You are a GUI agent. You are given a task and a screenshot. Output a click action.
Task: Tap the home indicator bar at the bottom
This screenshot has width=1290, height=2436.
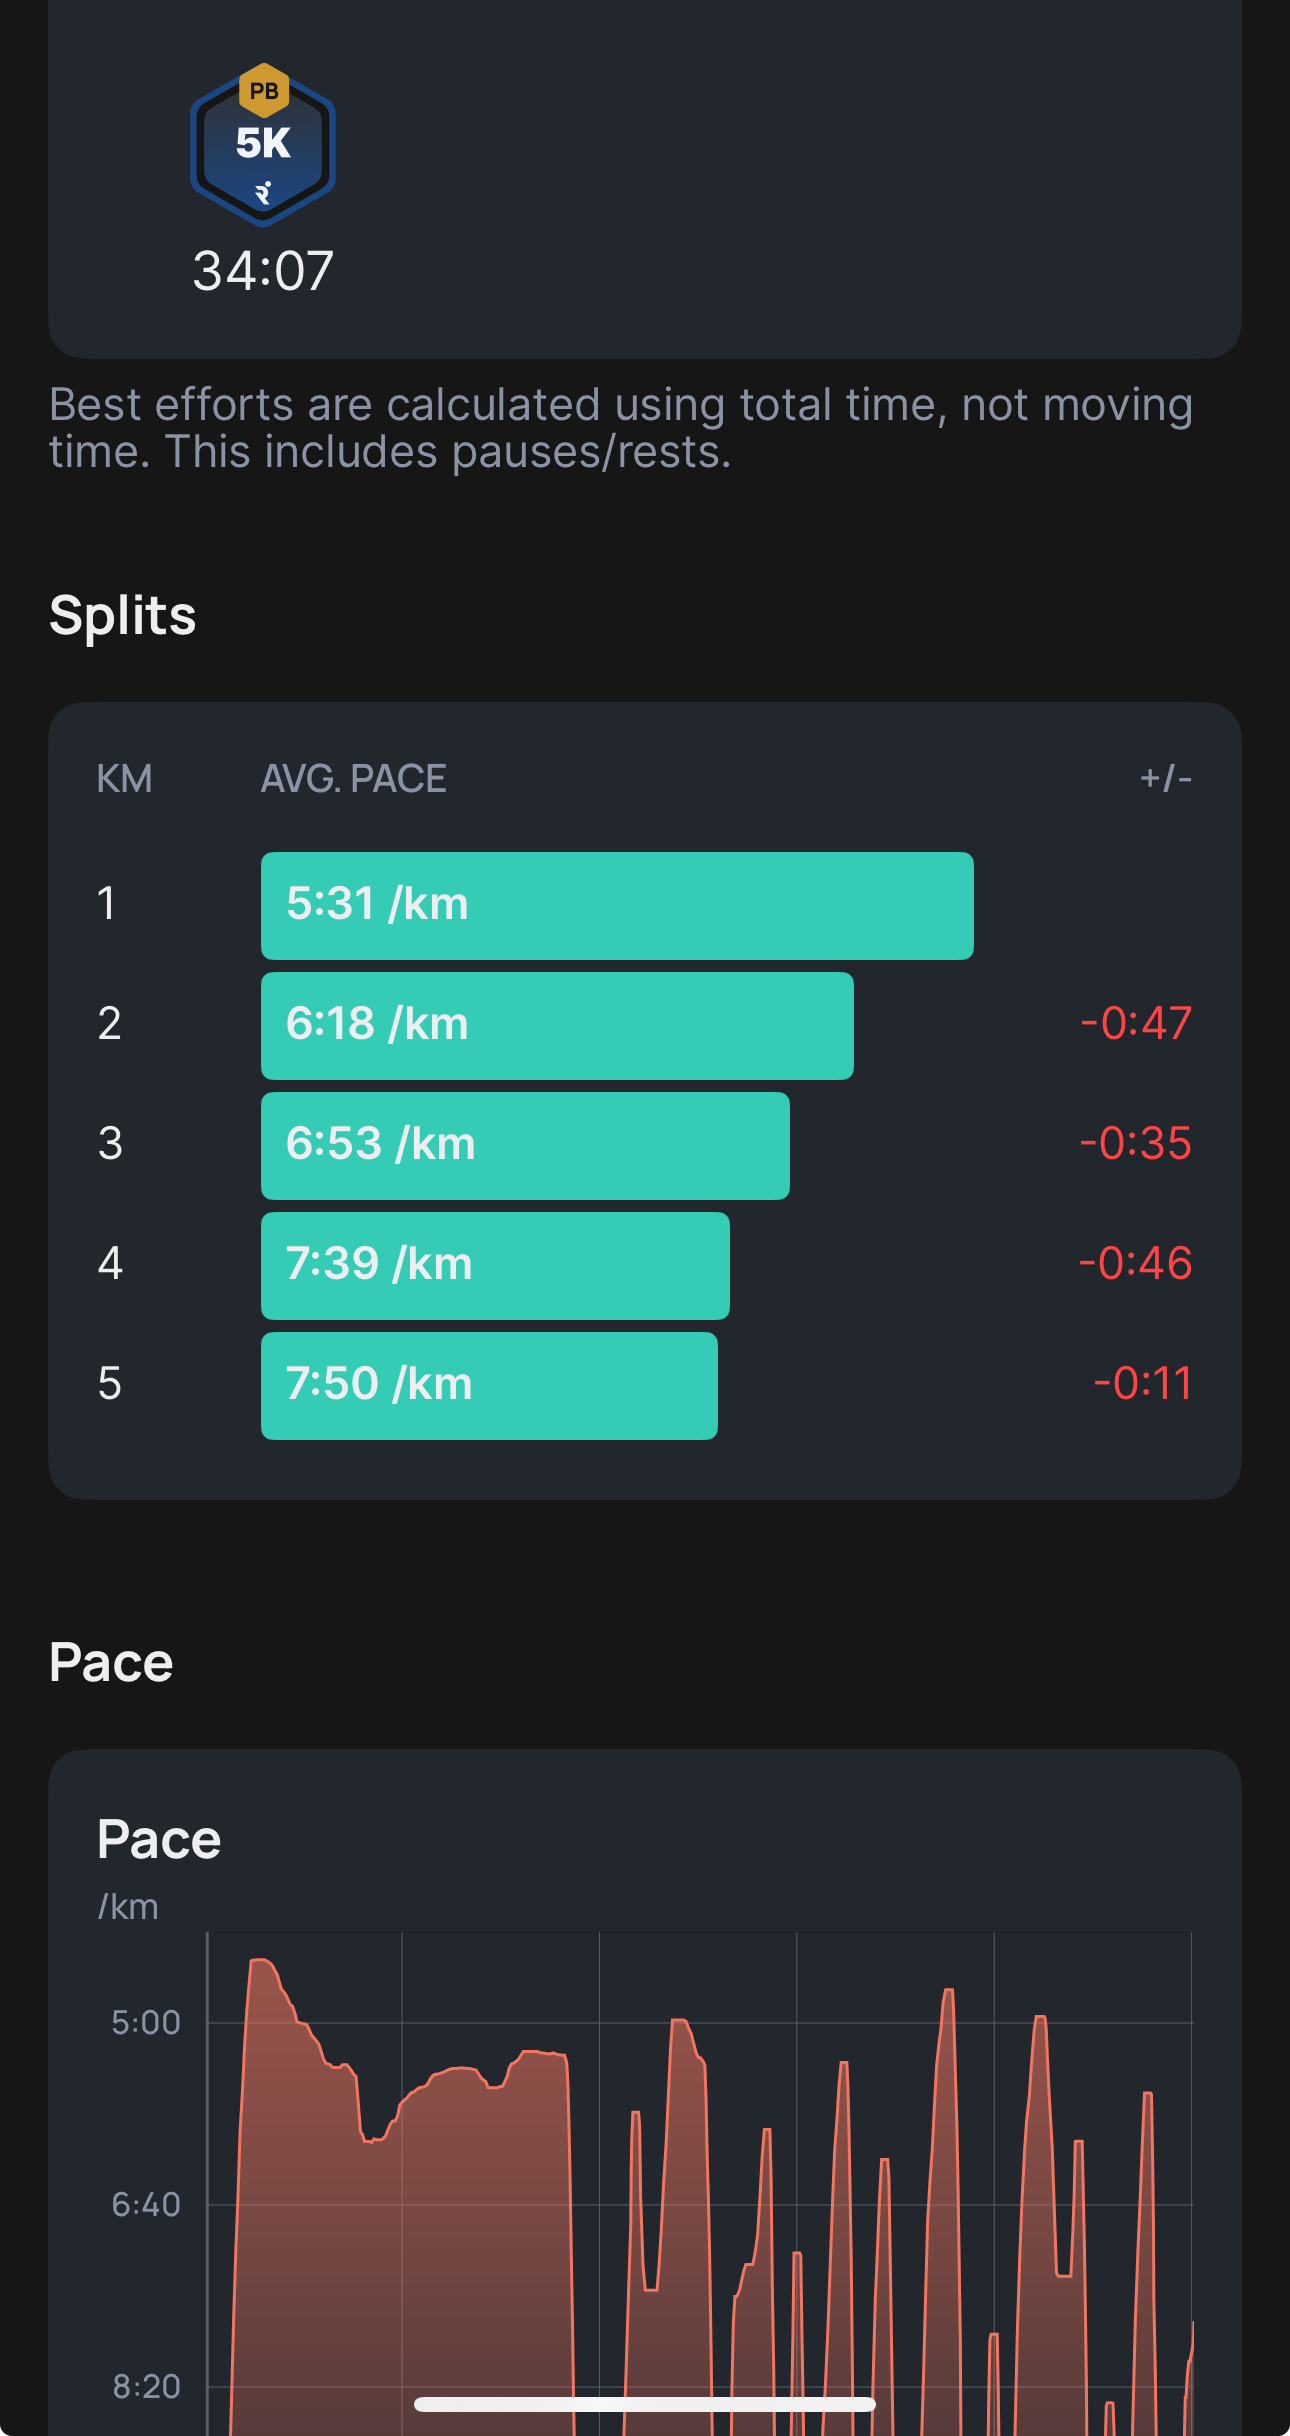[644, 2404]
